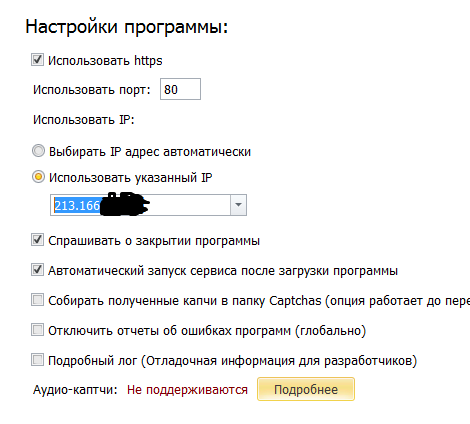Disable Спрашивать о закрытии программы checkbox
470x424 pixels.
click(x=37, y=240)
